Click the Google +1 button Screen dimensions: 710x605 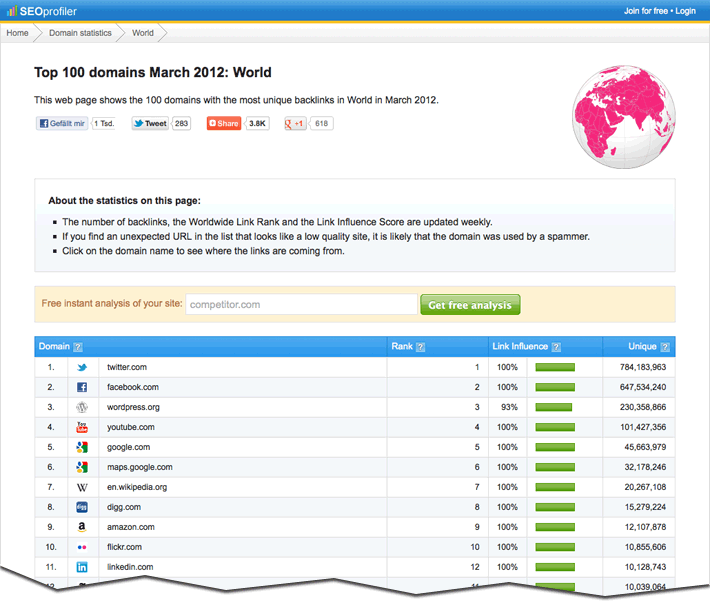click(x=295, y=123)
